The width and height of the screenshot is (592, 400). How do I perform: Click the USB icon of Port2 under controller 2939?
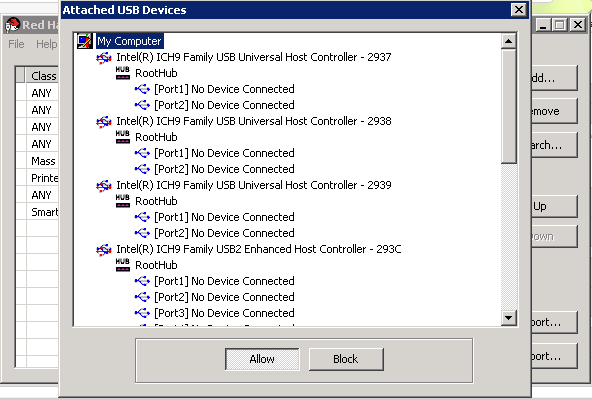pyautogui.click(x=142, y=233)
